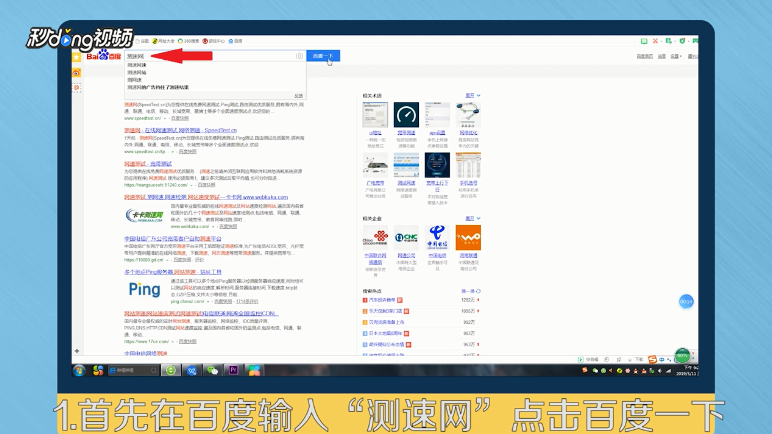This screenshot has height=434, width=772.
Task: Select the second search suggestion in dropdown
Action: point(137,72)
